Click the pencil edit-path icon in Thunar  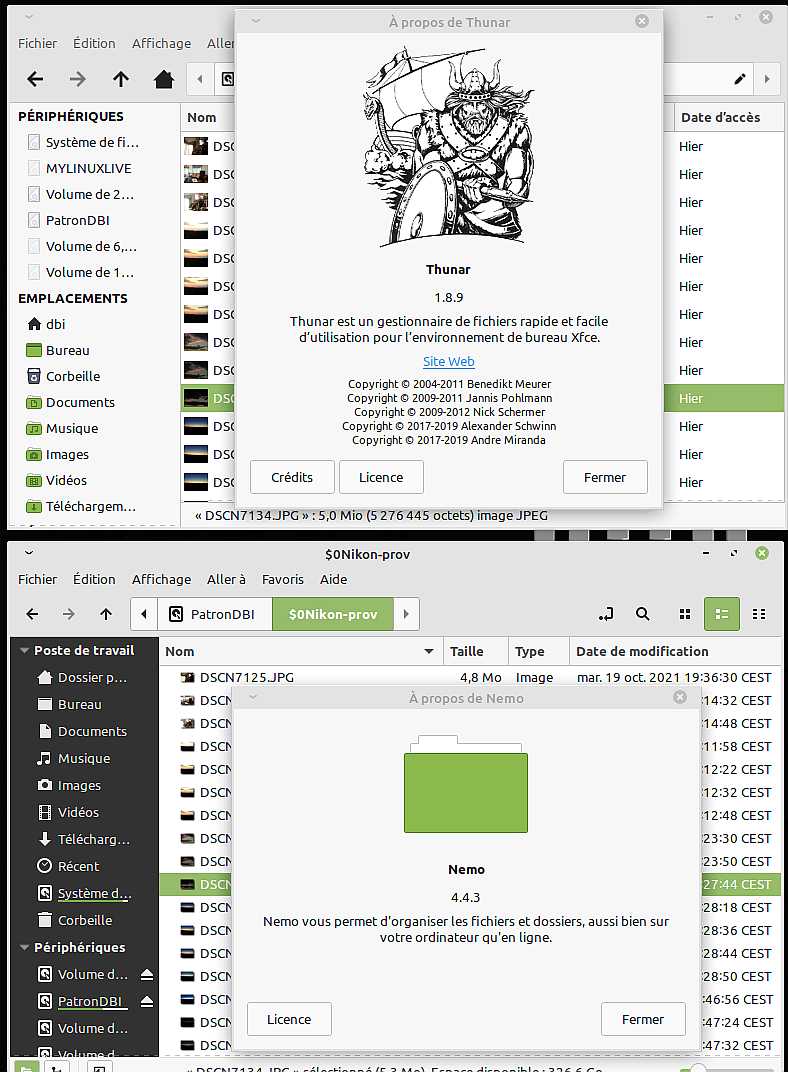tap(739, 79)
